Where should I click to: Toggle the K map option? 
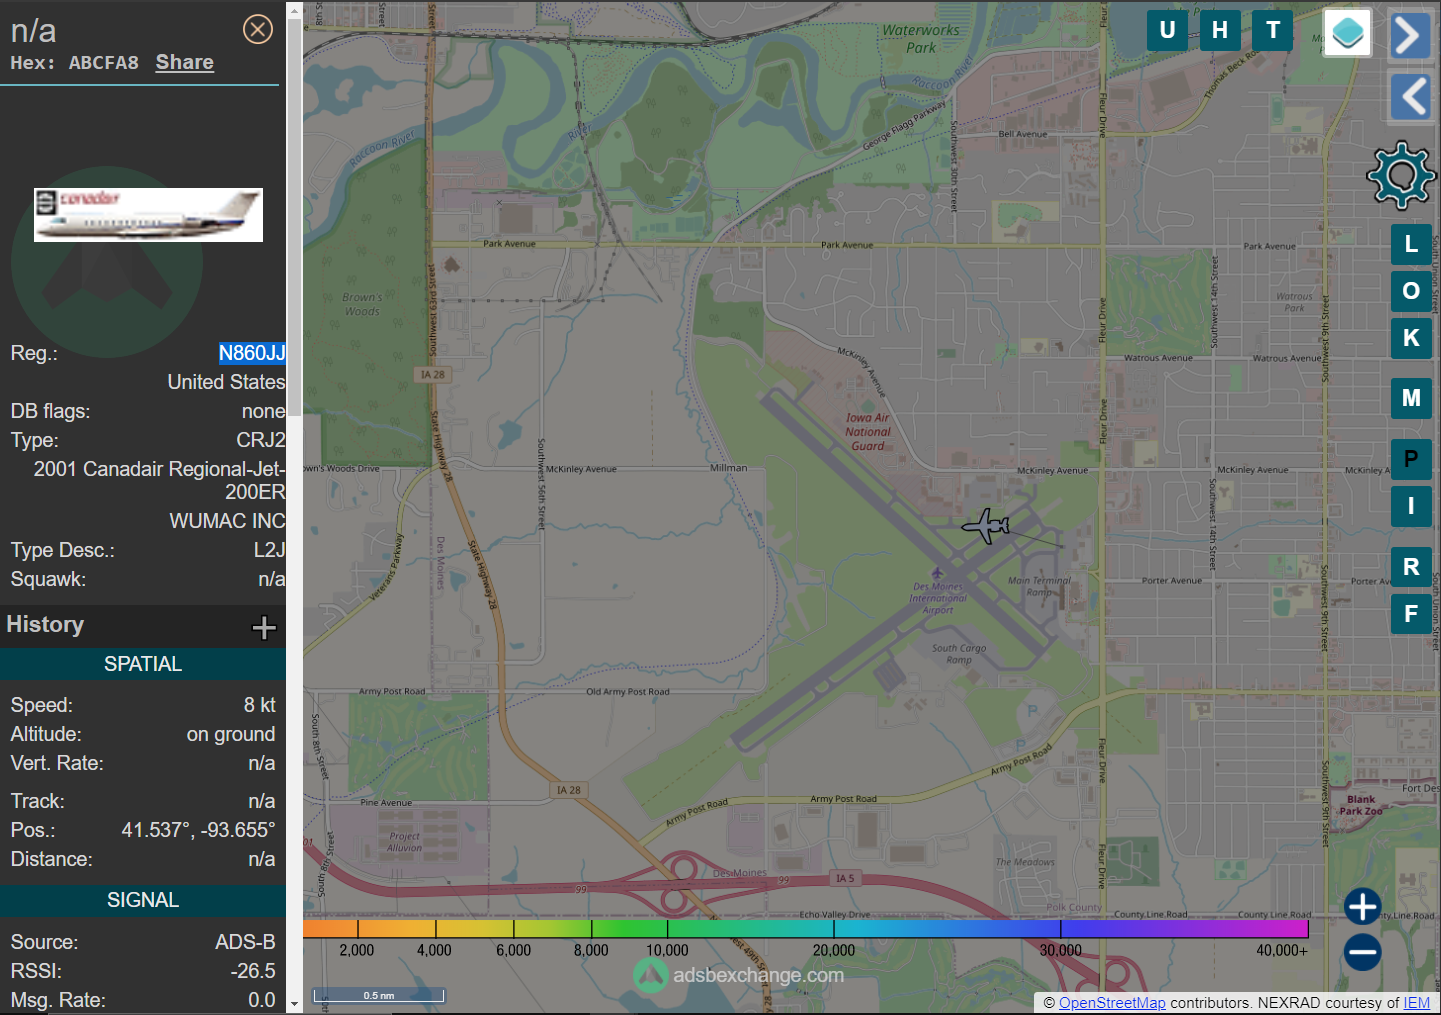tap(1411, 338)
